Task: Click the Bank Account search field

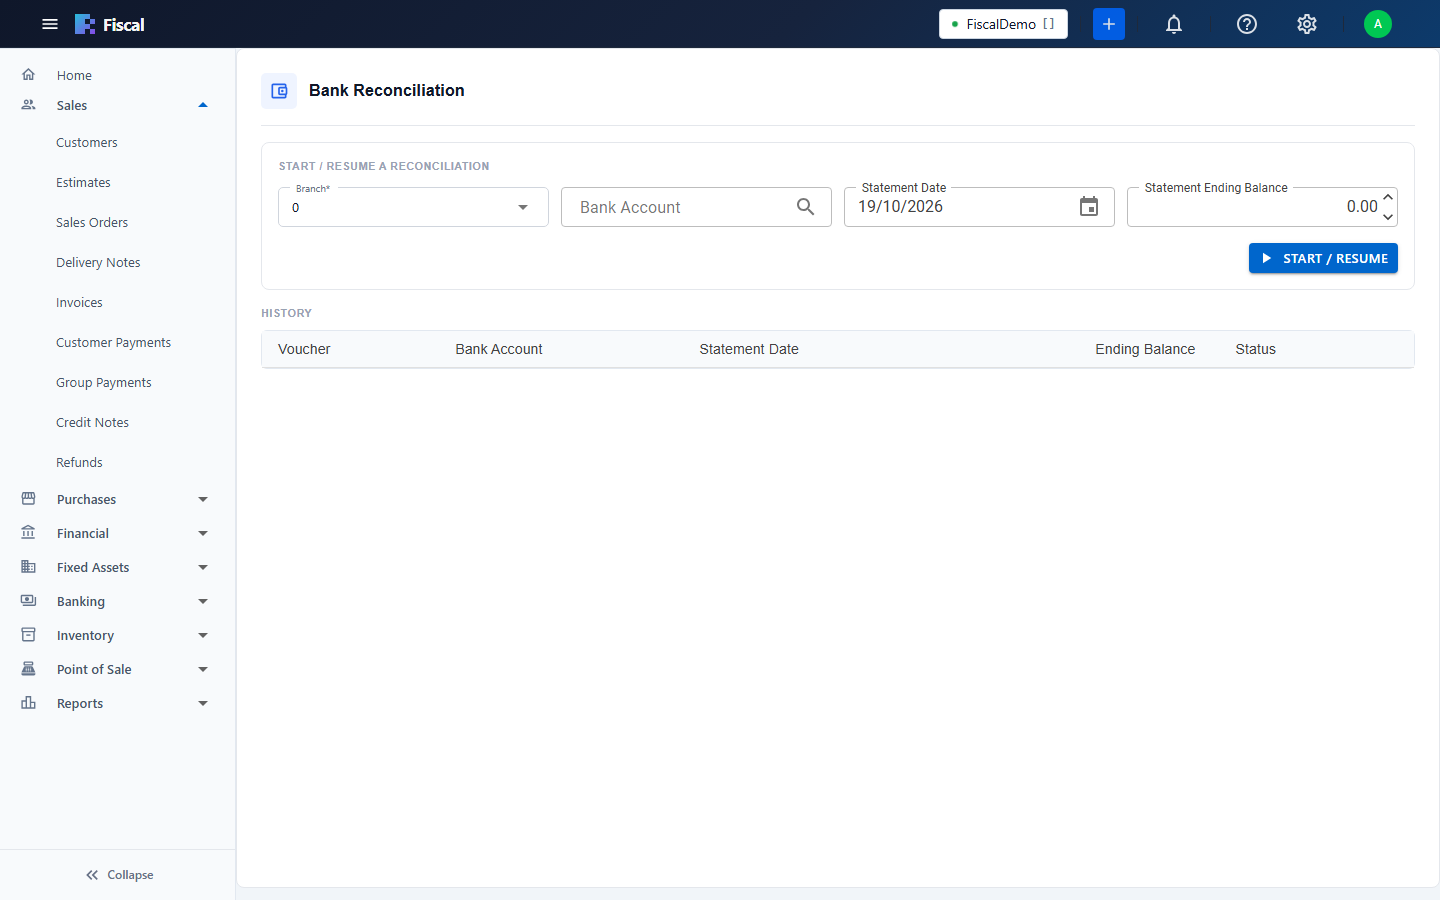Action: [x=696, y=207]
